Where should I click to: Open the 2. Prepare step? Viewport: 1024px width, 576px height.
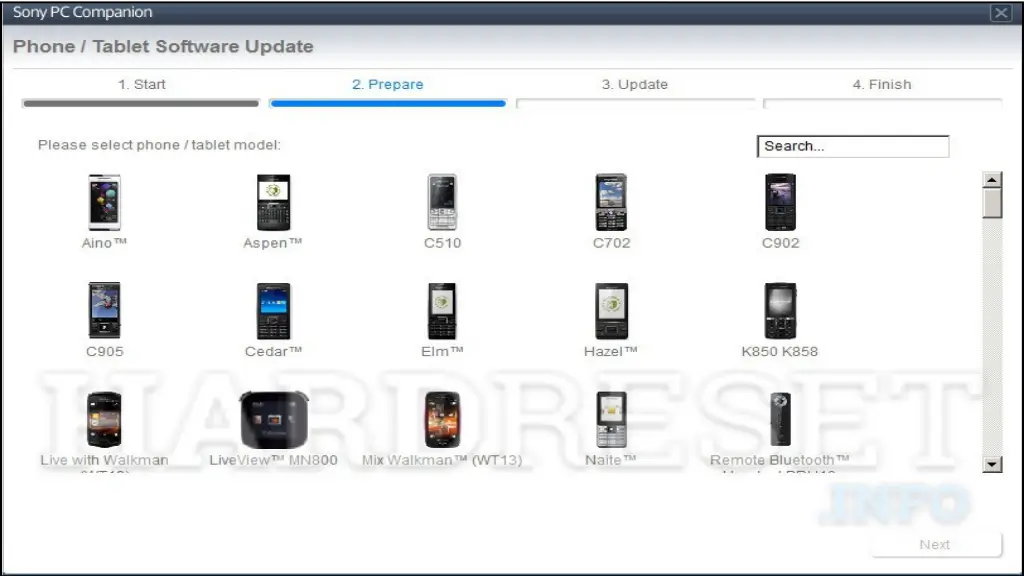coord(388,84)
